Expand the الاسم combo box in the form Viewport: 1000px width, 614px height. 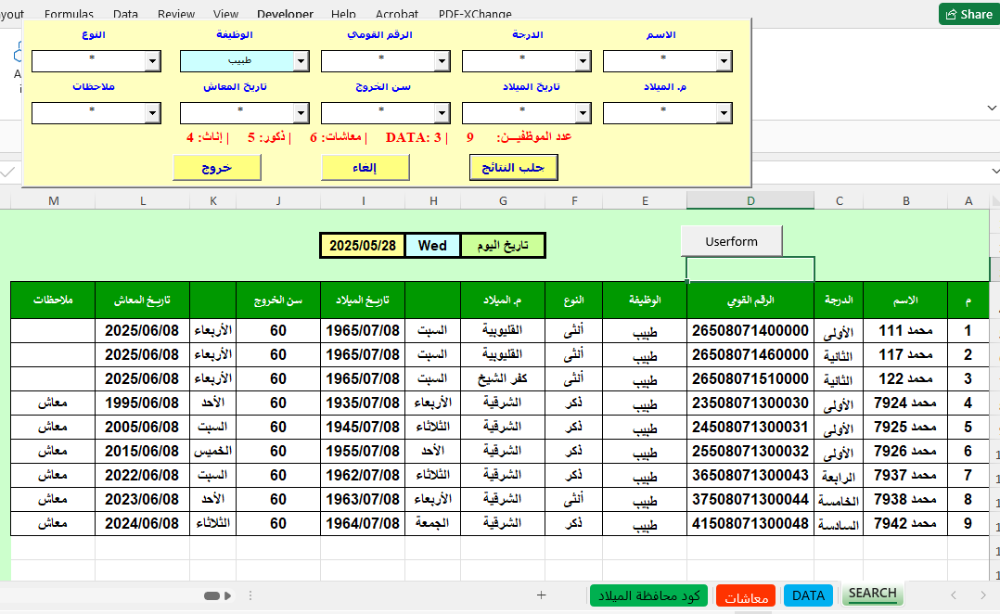click(x=724, y=61)
